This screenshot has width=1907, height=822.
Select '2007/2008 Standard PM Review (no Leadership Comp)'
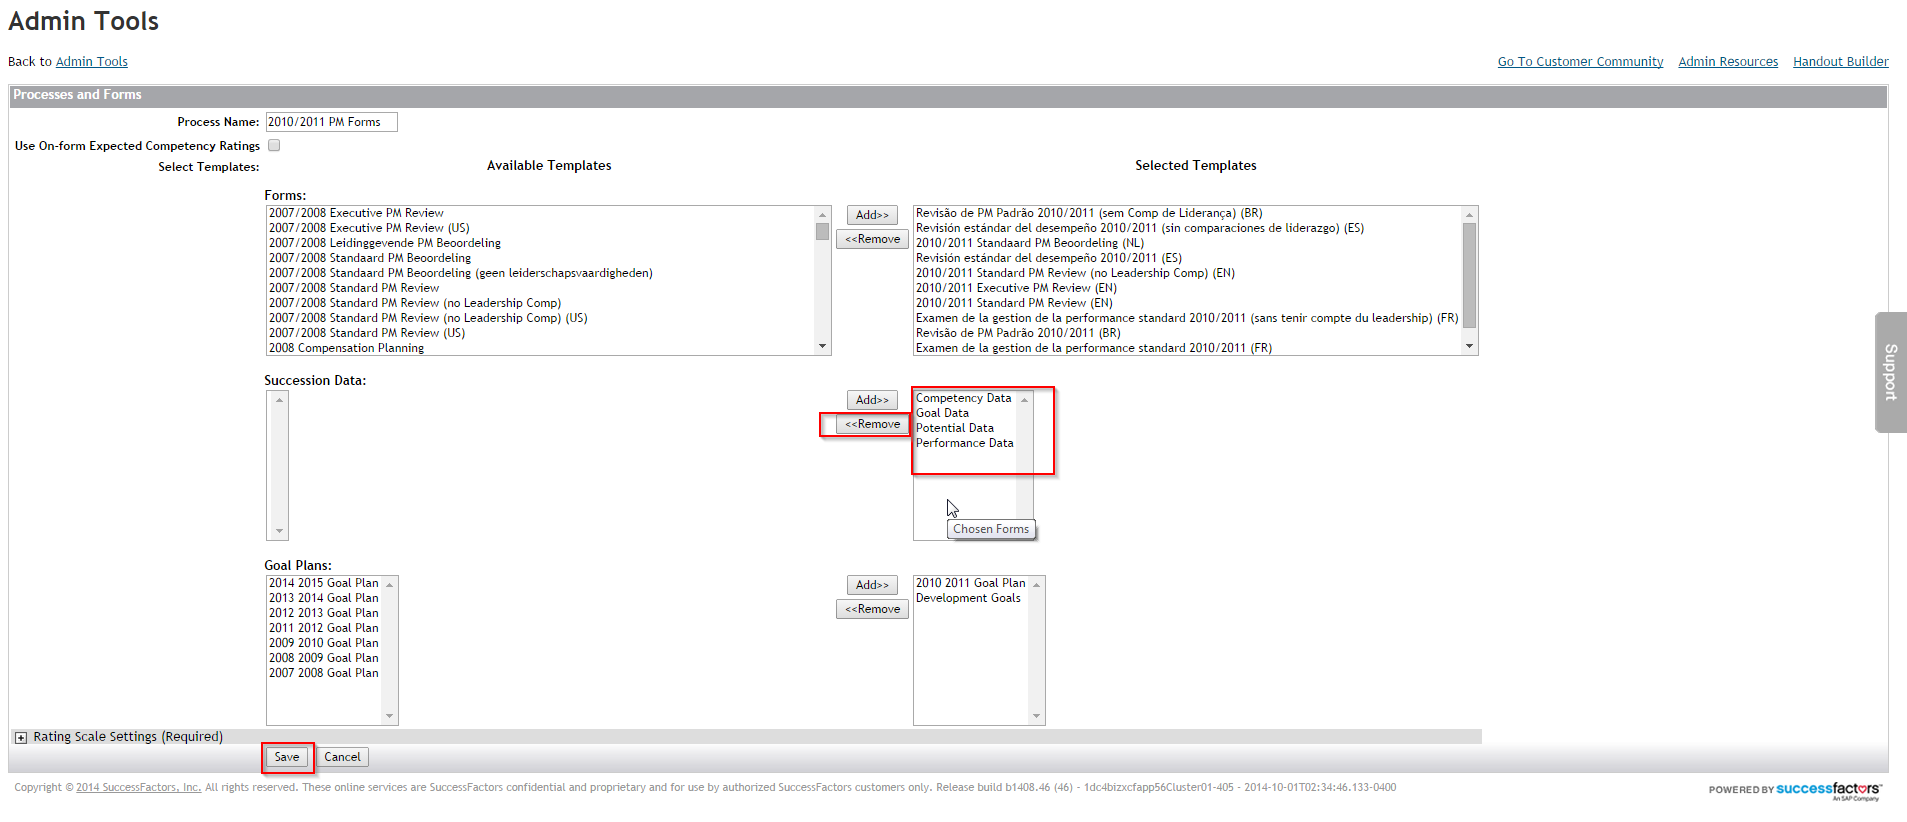point(541,303)
